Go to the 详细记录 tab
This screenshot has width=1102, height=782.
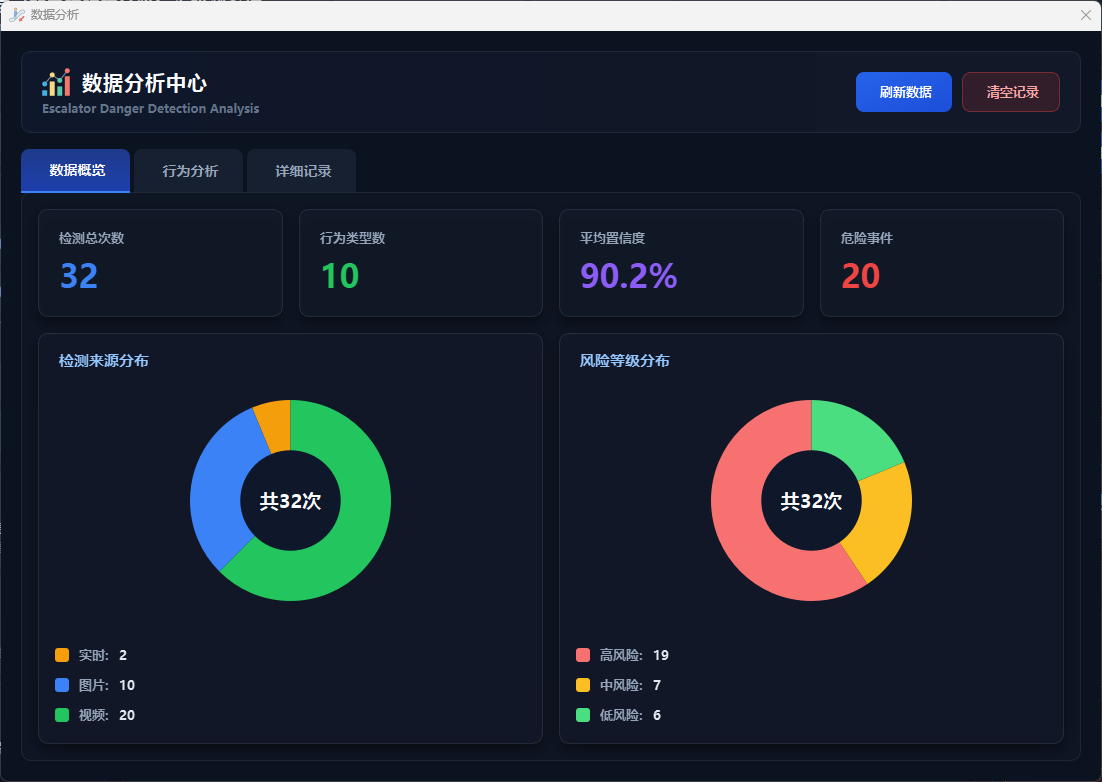[x=303, y=171]
